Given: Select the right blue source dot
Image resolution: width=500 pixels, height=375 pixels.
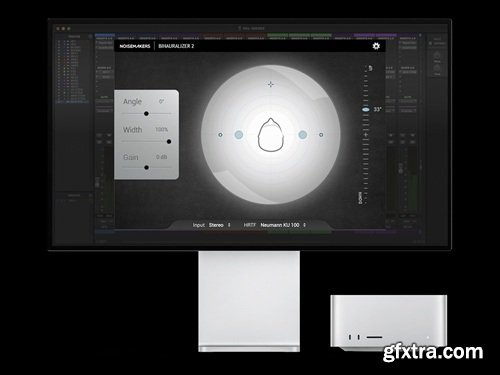Looking at the screenshot, I should pos(303,135).
